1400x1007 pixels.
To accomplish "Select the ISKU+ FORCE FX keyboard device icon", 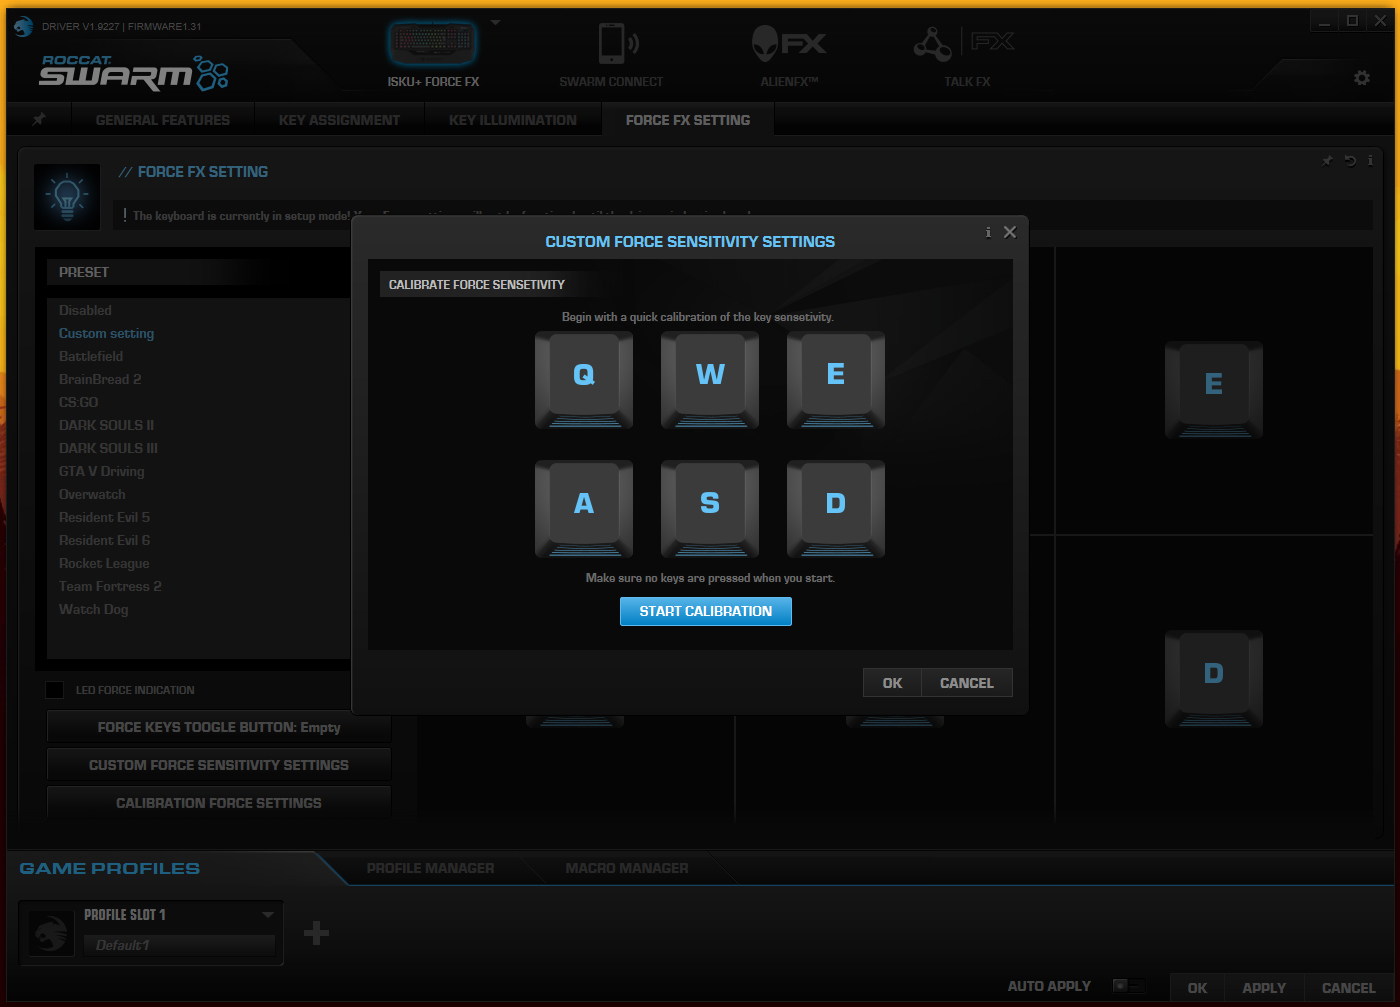I will (432, 44).
